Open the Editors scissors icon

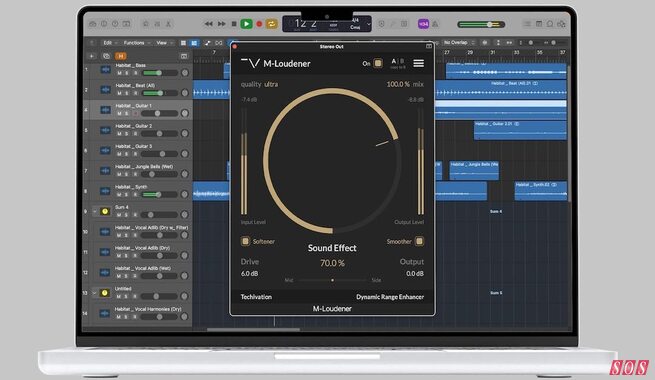pyautogui.click(x=168, y=24)
